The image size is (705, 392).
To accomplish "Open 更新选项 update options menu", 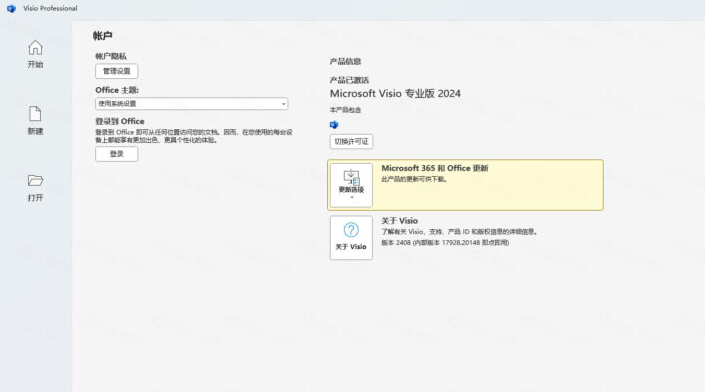I will click(351, 185).
